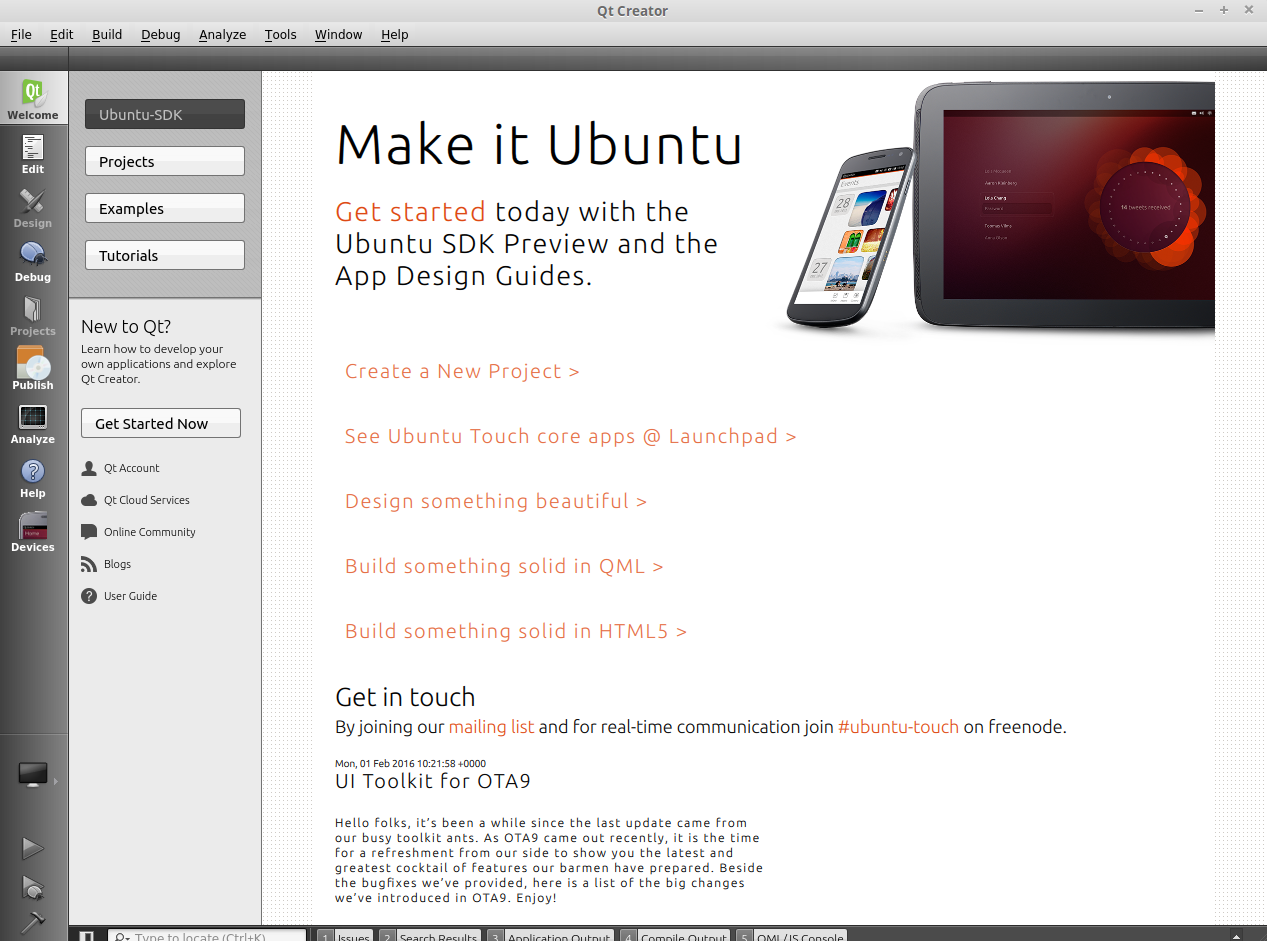1267x941 pixels.
Task: Build project with the hammer icon
Action: [x=33, y=921]
